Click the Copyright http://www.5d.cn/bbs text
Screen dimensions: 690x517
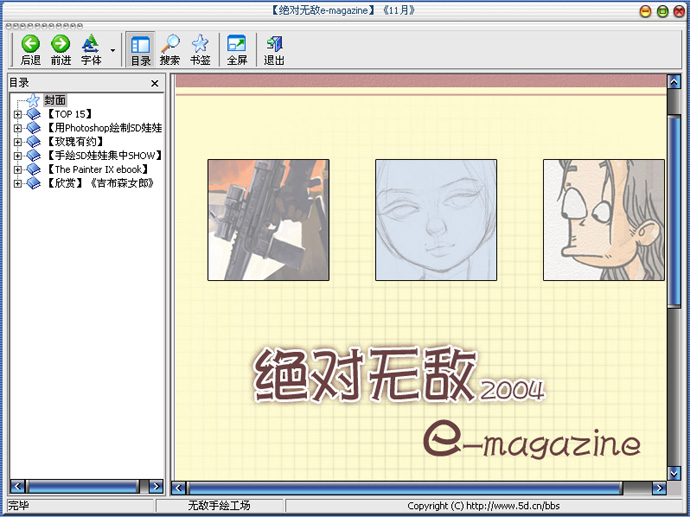[x=484, y=506]
